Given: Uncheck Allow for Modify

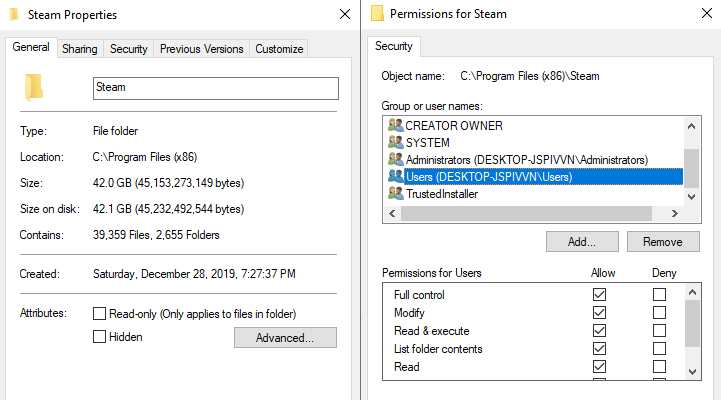Looking at the screenshot, I should pyautogui.click(x=599, y=313).
